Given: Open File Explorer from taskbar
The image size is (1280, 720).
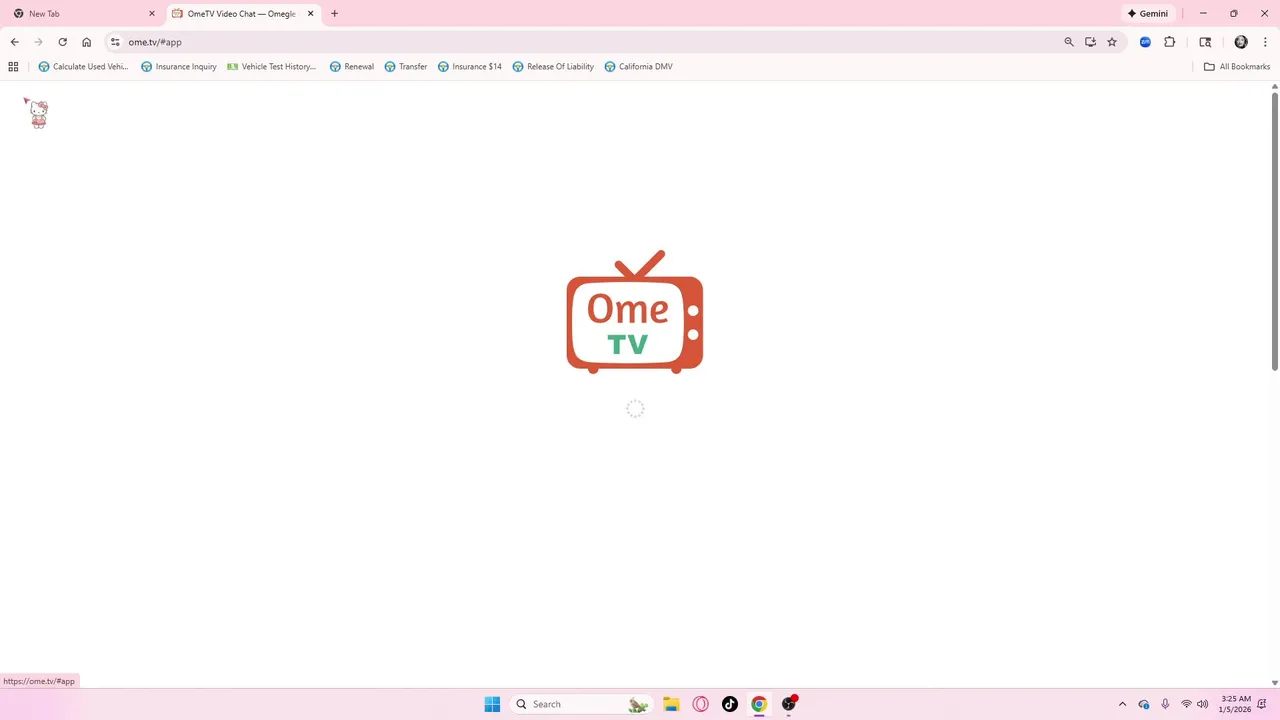Looking at the screenshot, I should [x=671, y=704].
